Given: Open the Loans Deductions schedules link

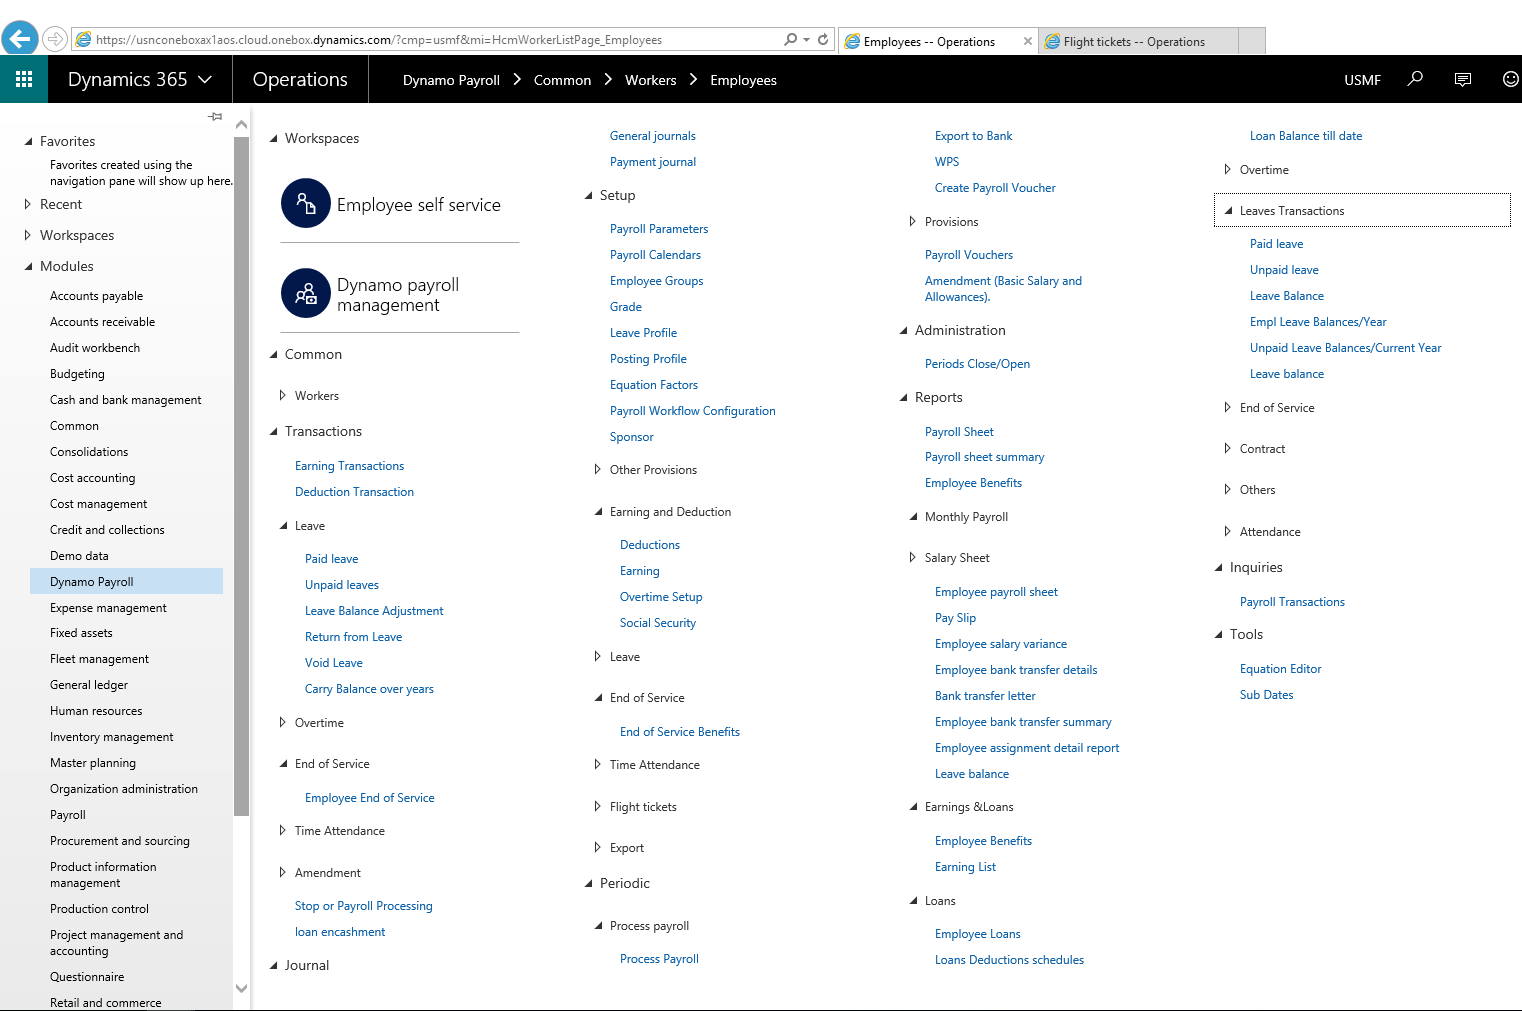Looking at the screenshot, I should pos(1009,960).
